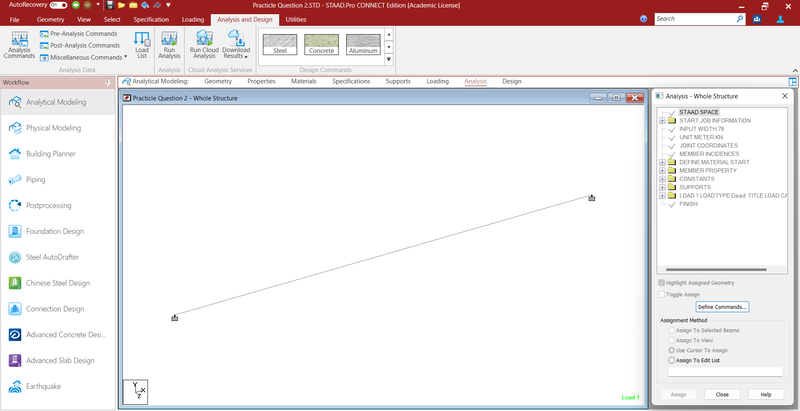Select Use Cursor To Assign radio
Viewport: 800px width, 411px height.
[x=671, y=350]
